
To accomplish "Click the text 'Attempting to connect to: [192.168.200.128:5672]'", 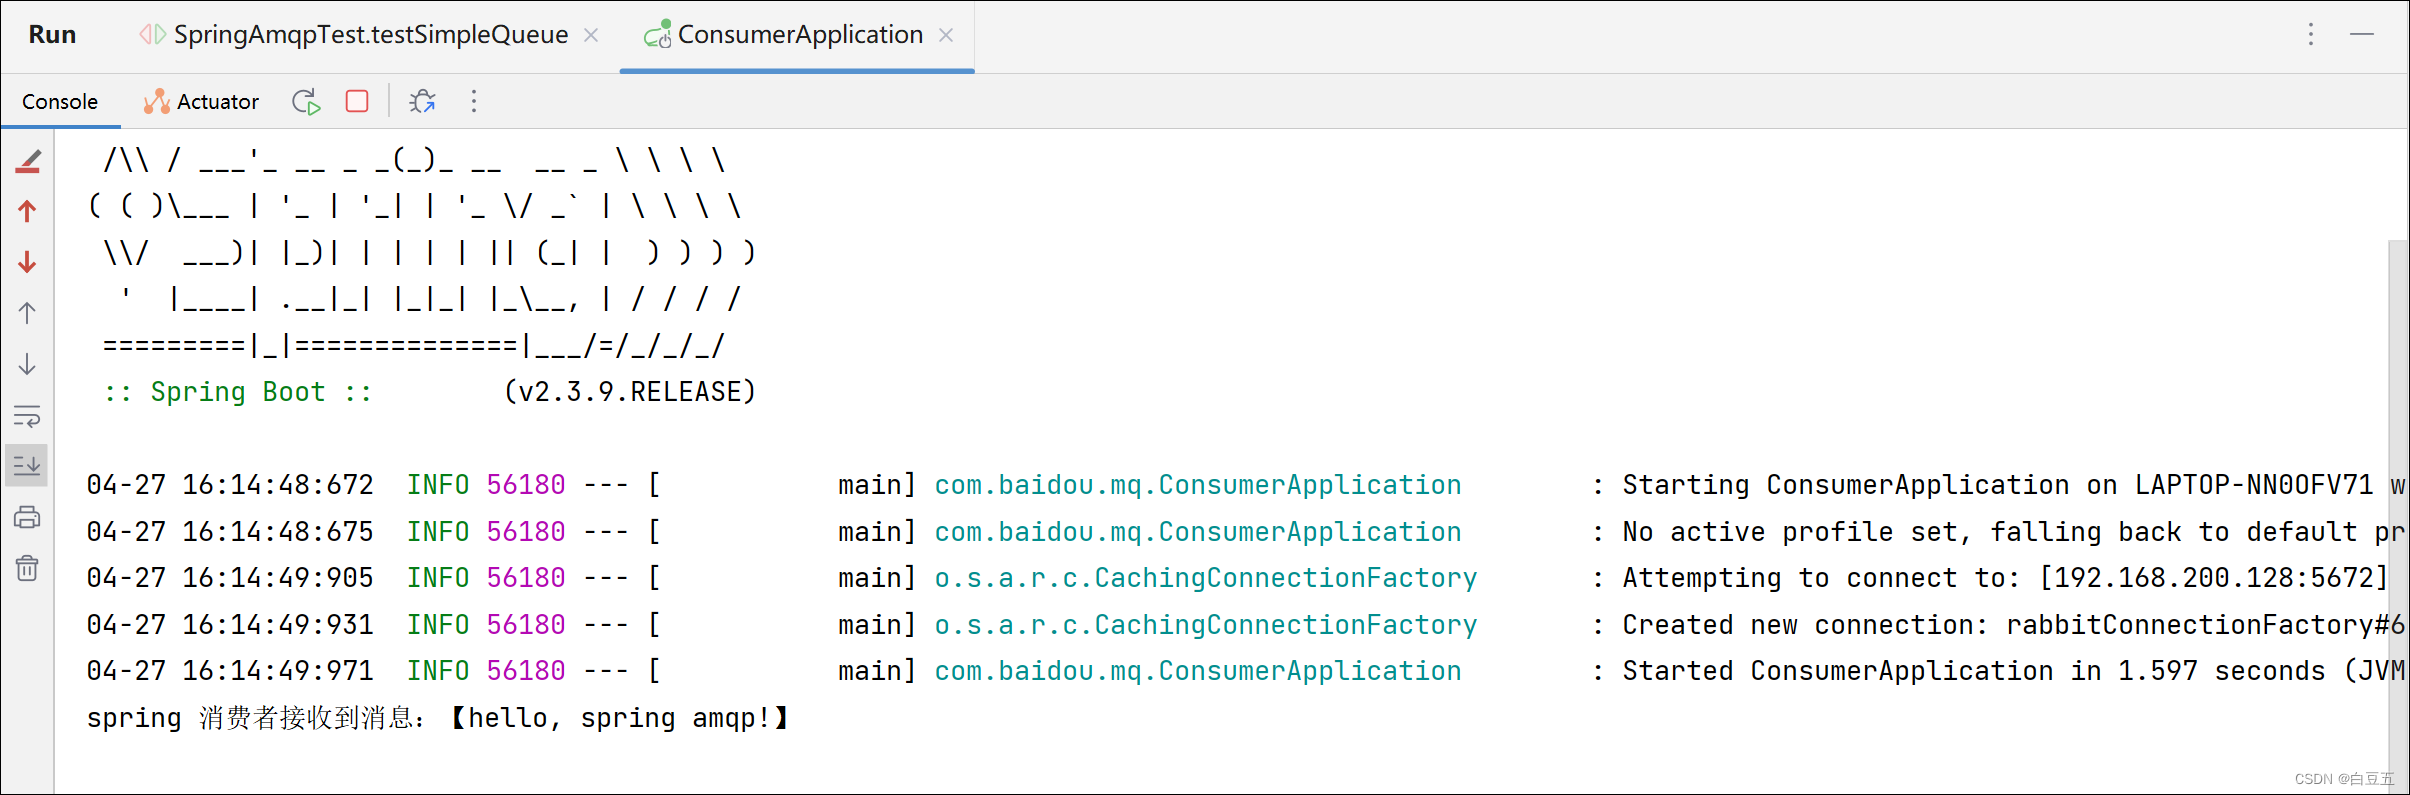I will click(2005, 578).
